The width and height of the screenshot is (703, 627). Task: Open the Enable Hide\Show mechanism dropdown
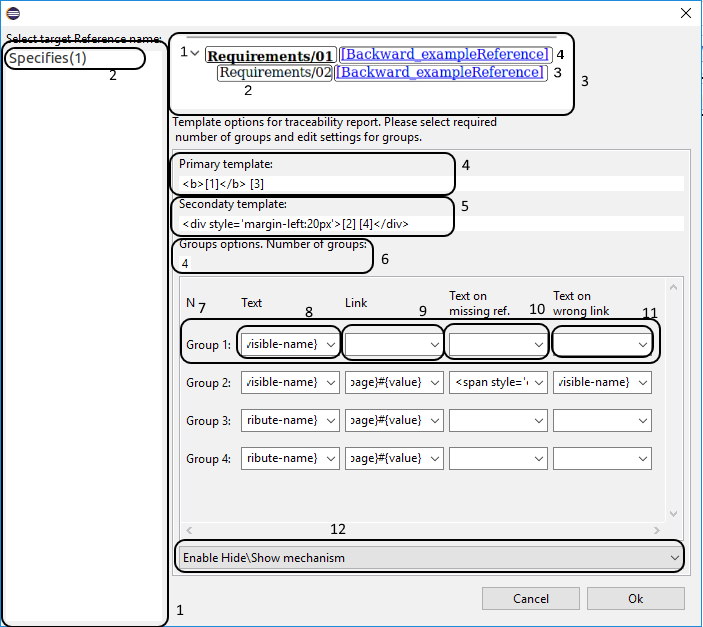[430, 557]
